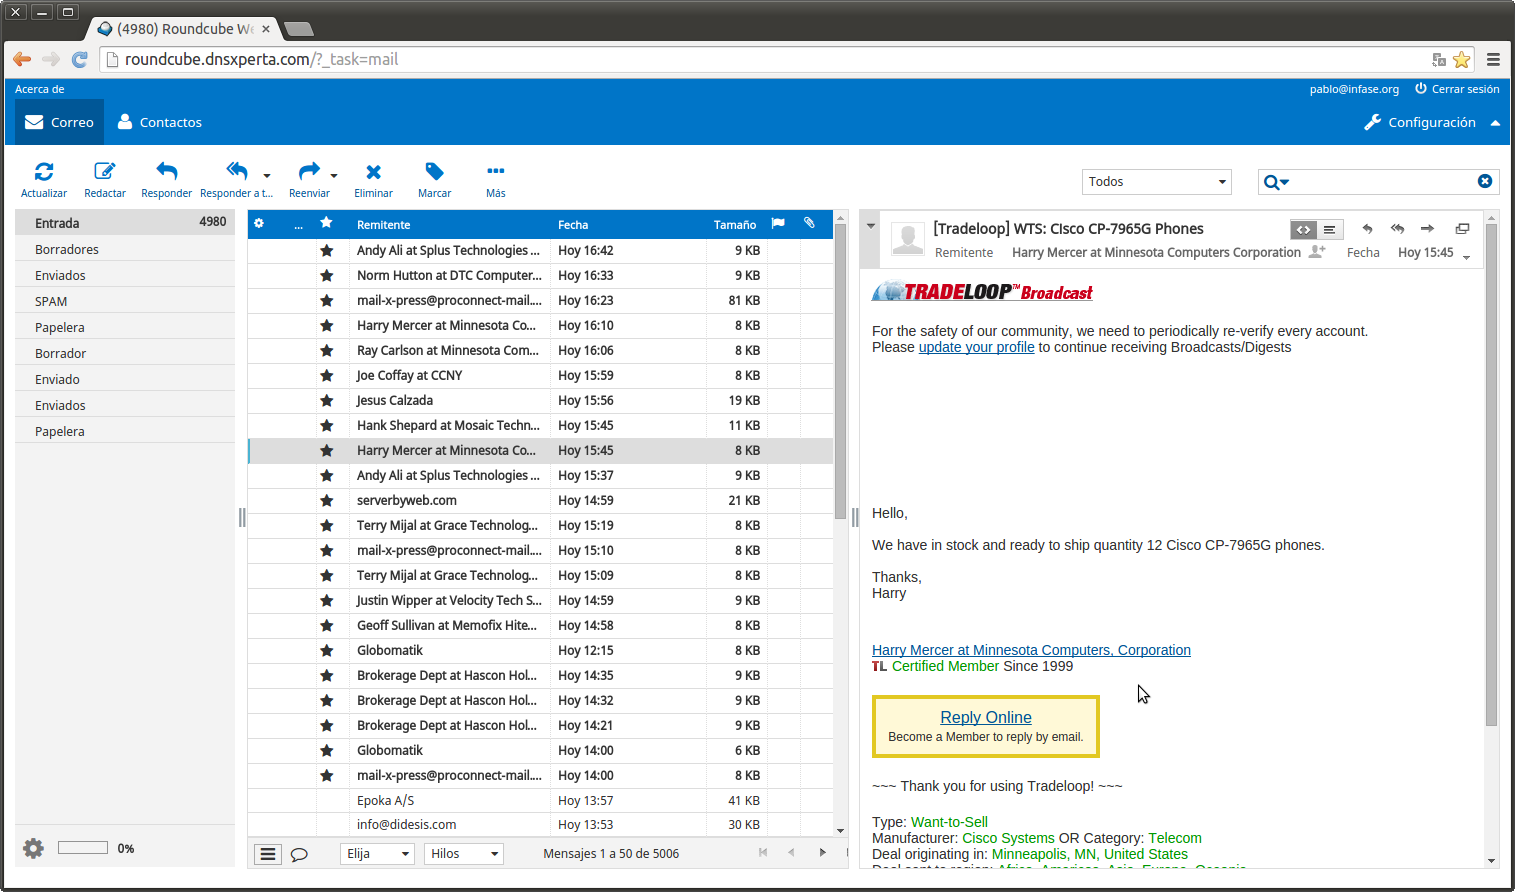Switch preview to plain text view
Screen dimensions: 1515x892
pos(1329,229)
